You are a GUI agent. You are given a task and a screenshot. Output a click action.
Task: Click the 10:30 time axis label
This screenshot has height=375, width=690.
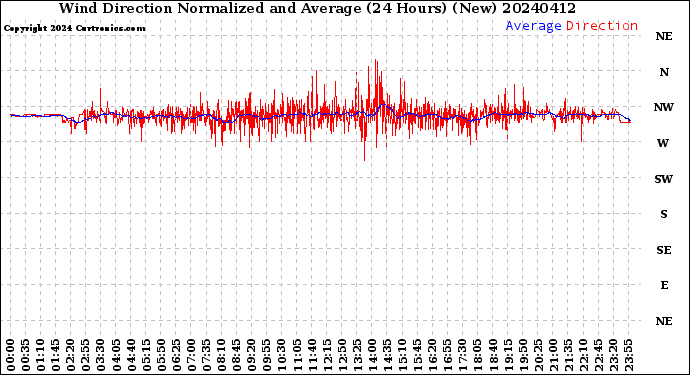click(281, 355)
